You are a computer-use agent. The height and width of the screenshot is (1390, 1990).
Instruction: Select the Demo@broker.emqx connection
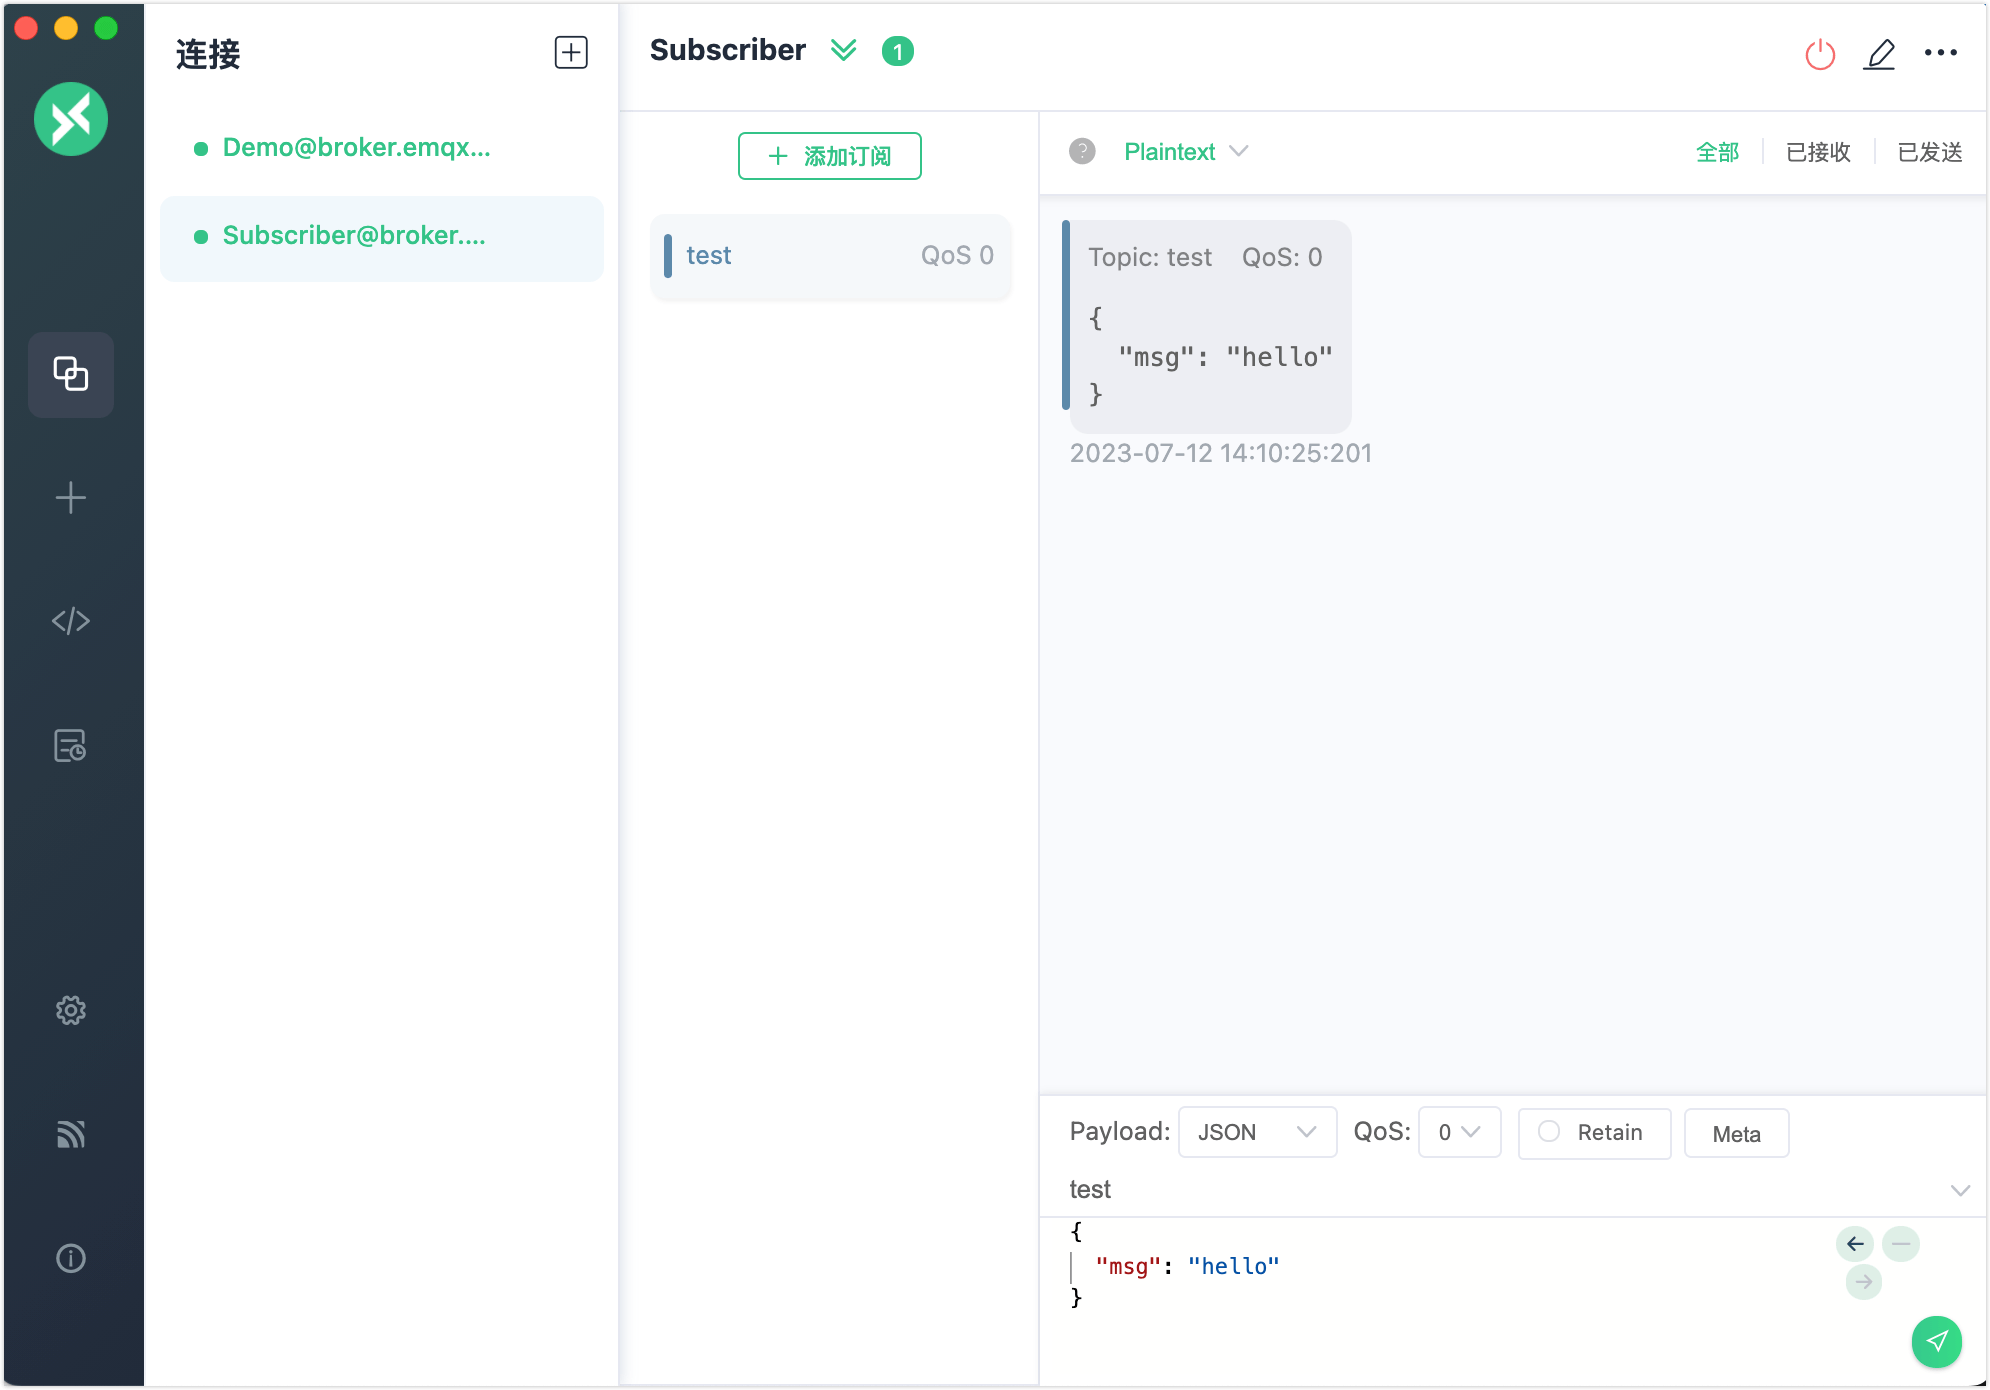[356, 148]
